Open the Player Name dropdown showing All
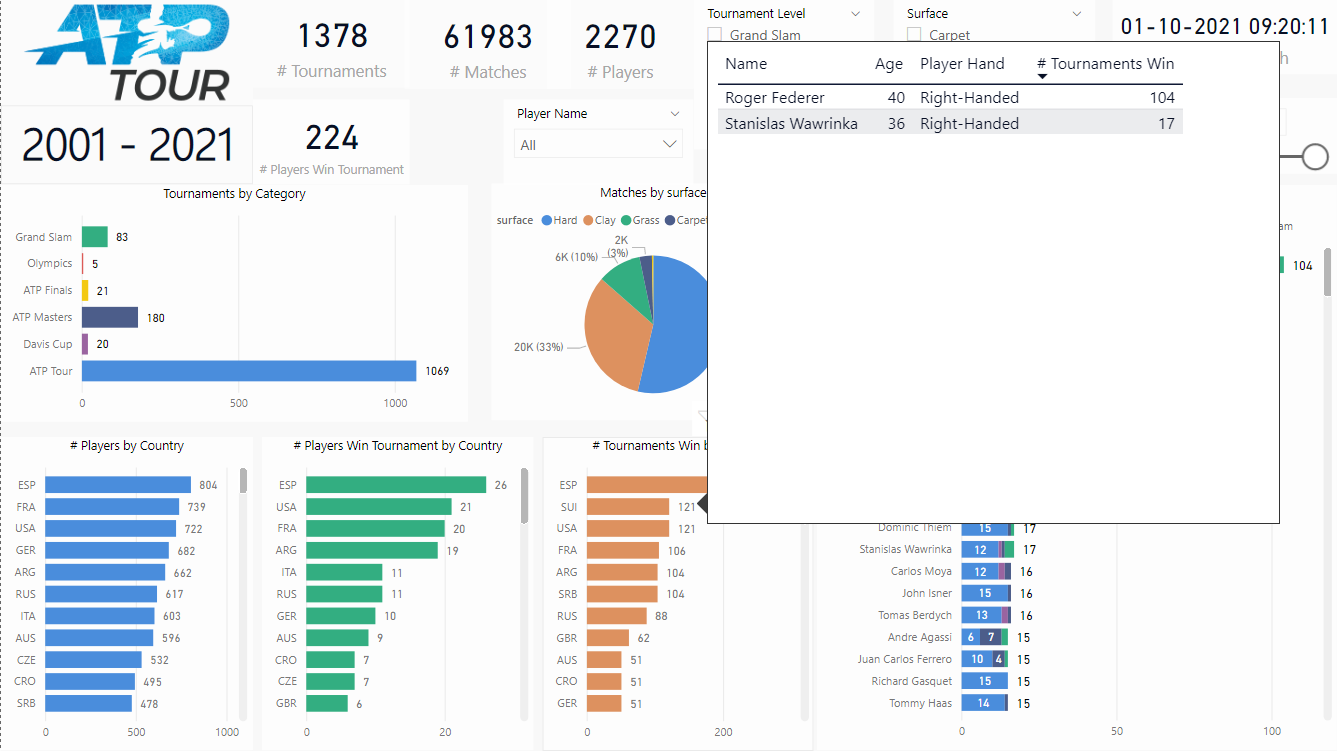This screenshot has height=751, width=1337. [670, 143]
